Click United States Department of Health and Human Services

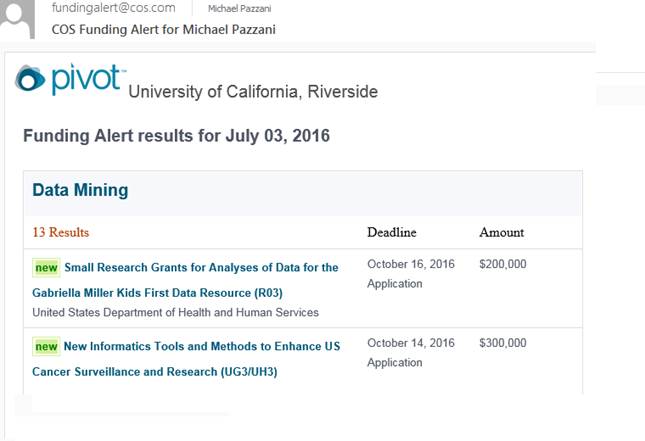click(x=176, y=313)
